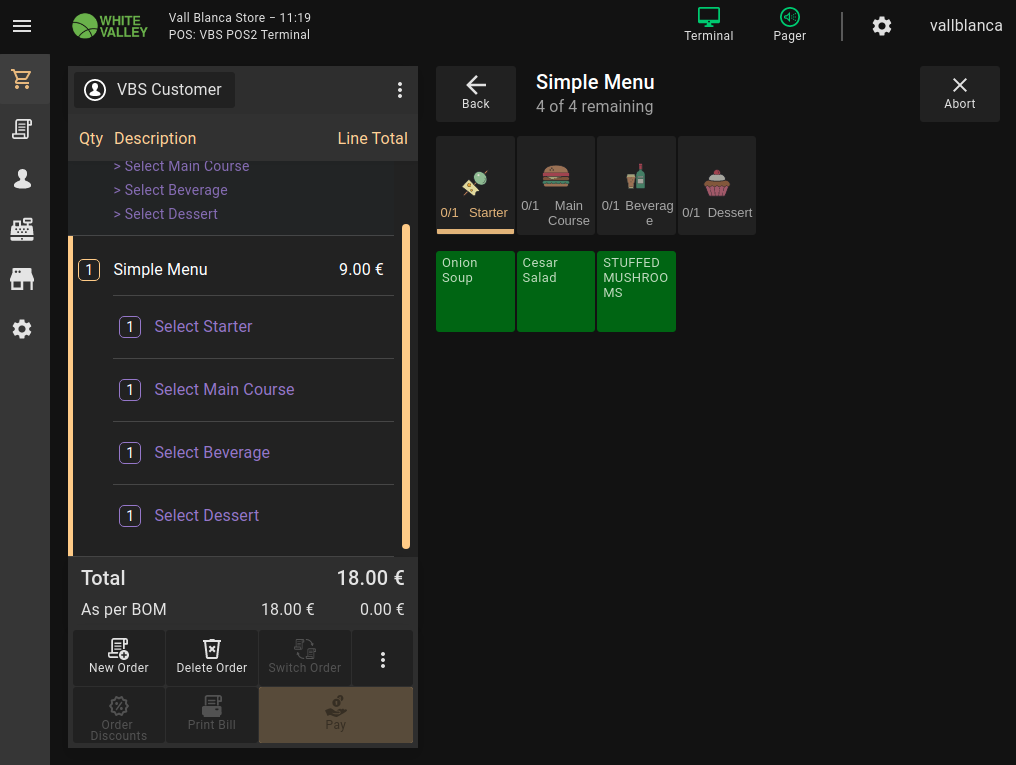Viewport: 1016px width, 765px height.
Task: Click the 4 of 4 remaining text
Action: point(594,106)
